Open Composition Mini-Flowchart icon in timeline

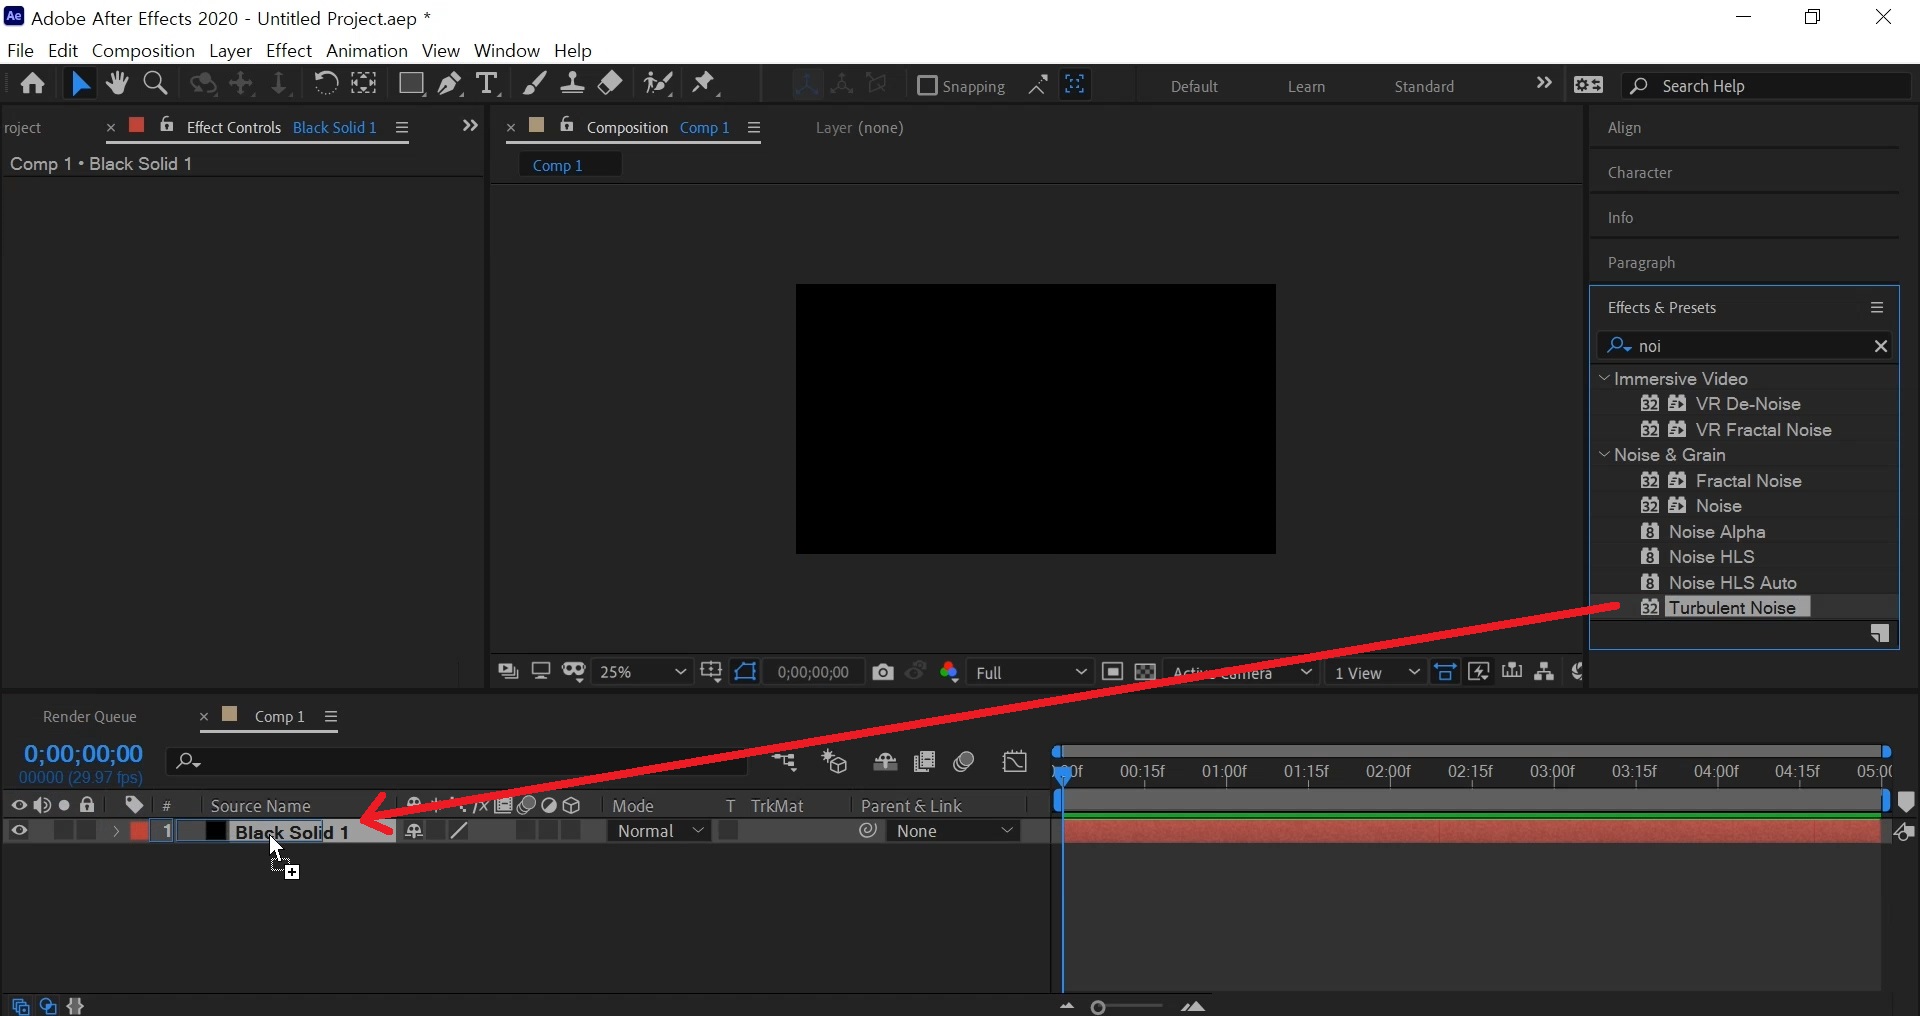[x=786, y=763]
